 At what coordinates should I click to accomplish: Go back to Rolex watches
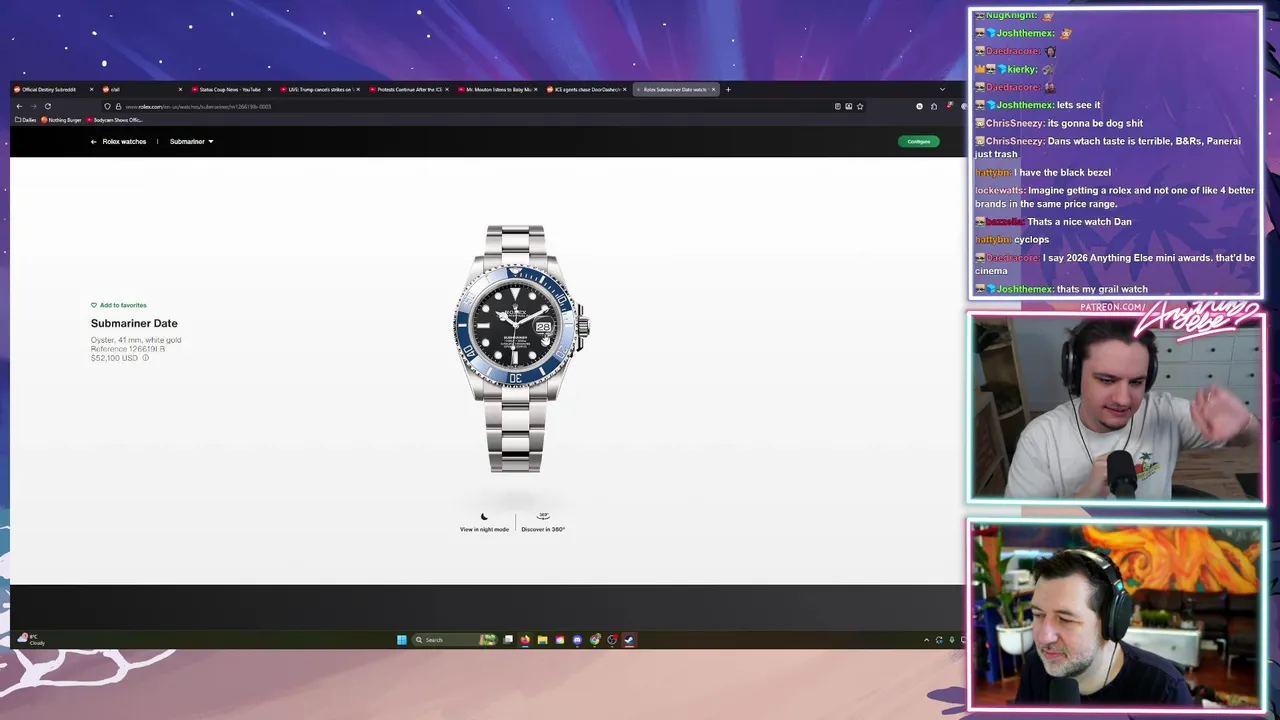118,141
